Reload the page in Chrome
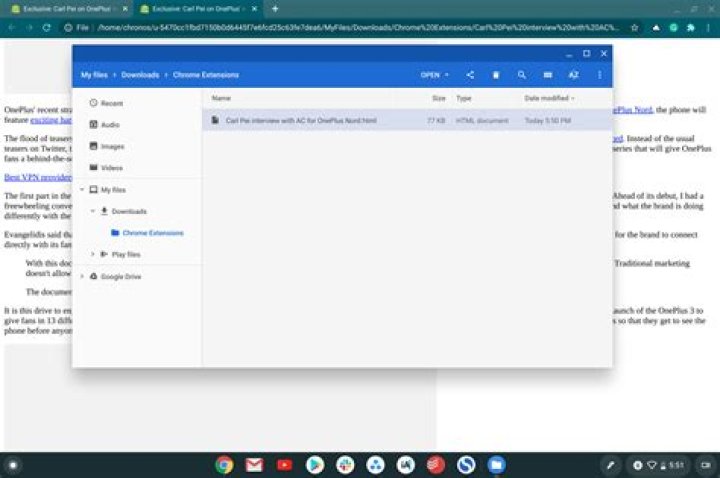 (46, 28)
